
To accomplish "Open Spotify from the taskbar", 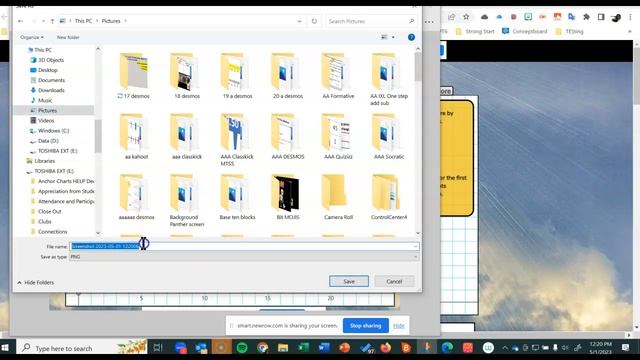I will (x=242, y=348).
